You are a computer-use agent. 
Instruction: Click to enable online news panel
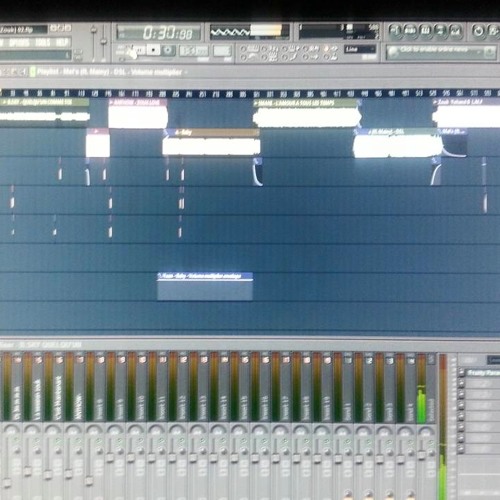[x=441, y=52]
